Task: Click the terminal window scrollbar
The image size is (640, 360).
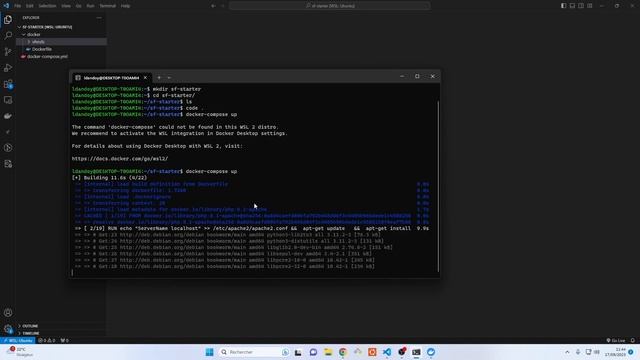Action: pyautogui.click(x=438, y=186)
